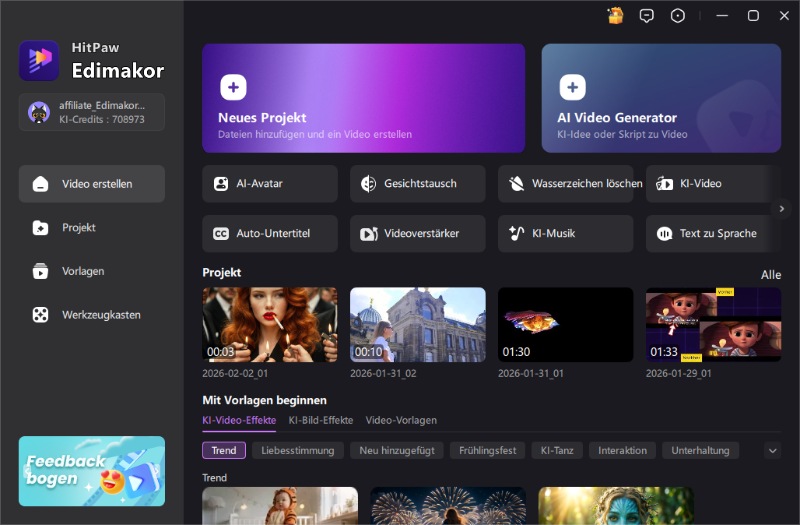Image resolution: width=800 pixels, height=525 pixels.
Task: Open Vorlagen in sidebar
Action: [x=92, y=271]
